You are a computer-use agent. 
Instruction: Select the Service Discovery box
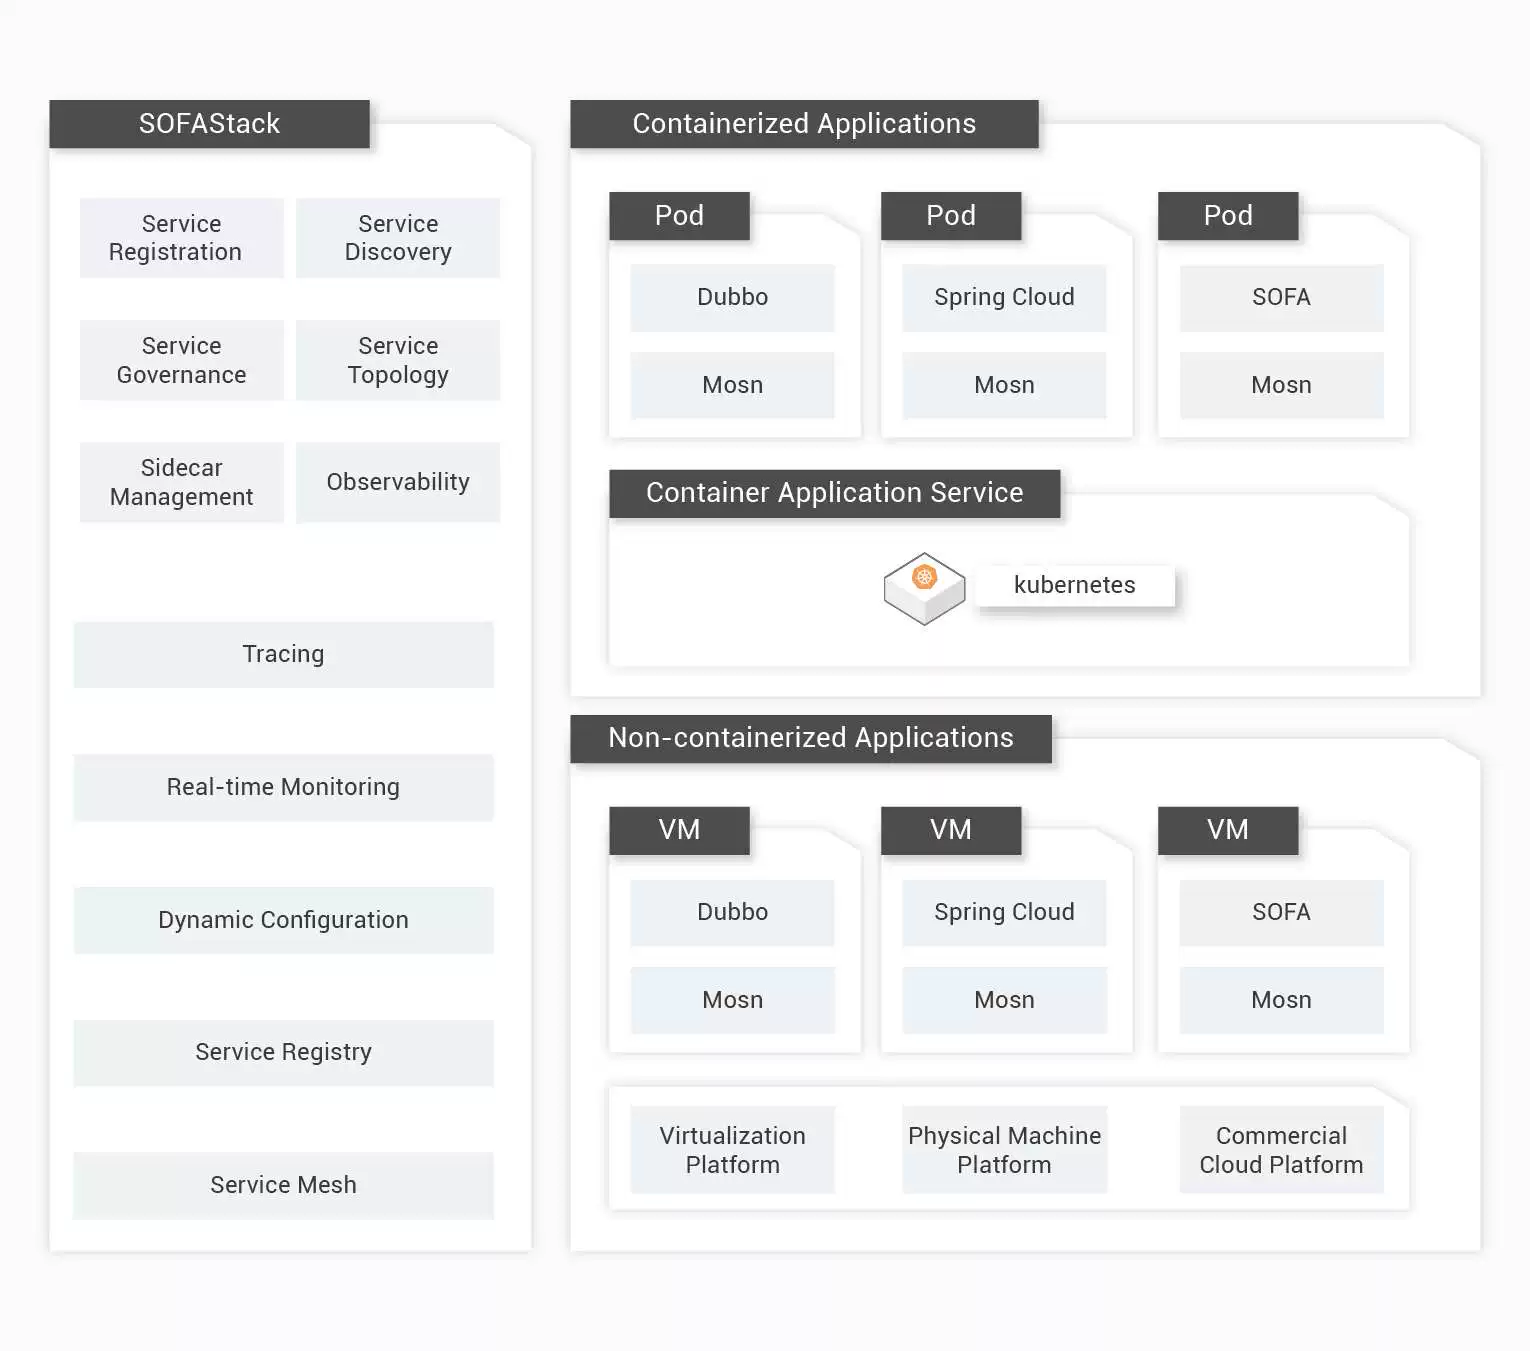(x=398, y=238)
